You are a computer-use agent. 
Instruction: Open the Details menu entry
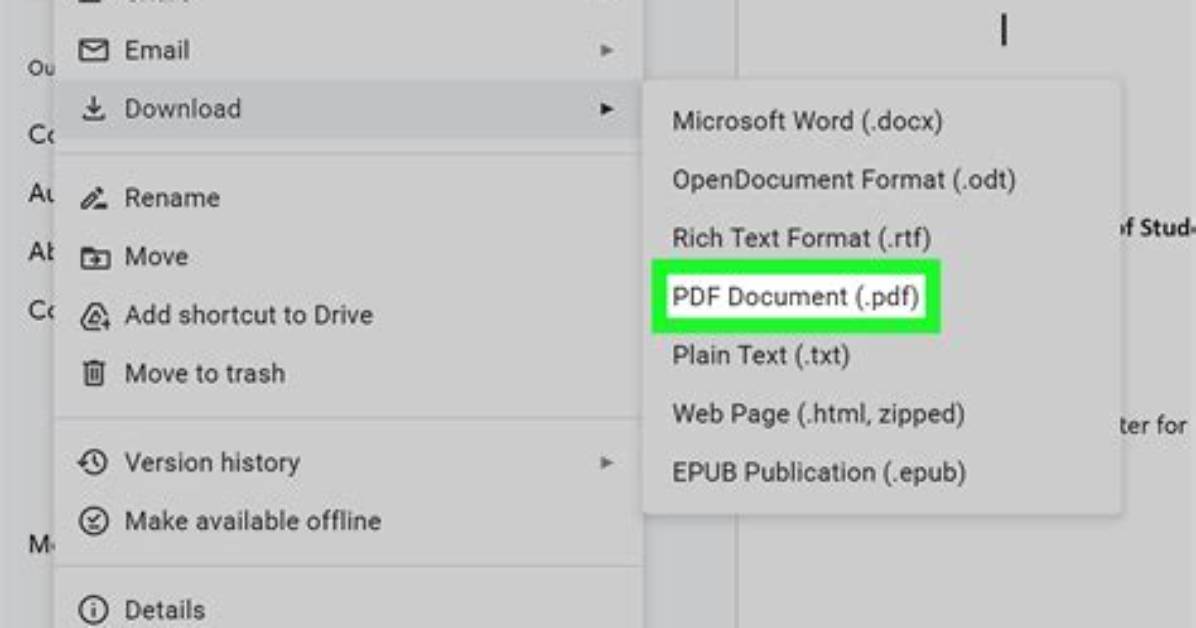[x=348, y=610]
